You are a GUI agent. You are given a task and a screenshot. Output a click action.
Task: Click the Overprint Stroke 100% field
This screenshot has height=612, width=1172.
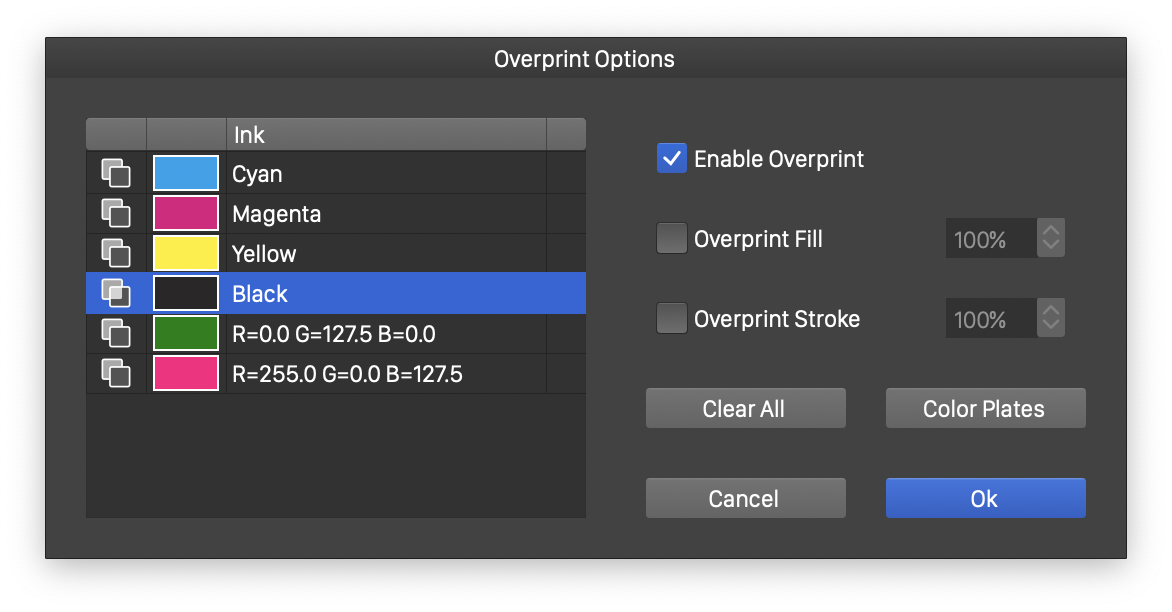coord(991,319)
